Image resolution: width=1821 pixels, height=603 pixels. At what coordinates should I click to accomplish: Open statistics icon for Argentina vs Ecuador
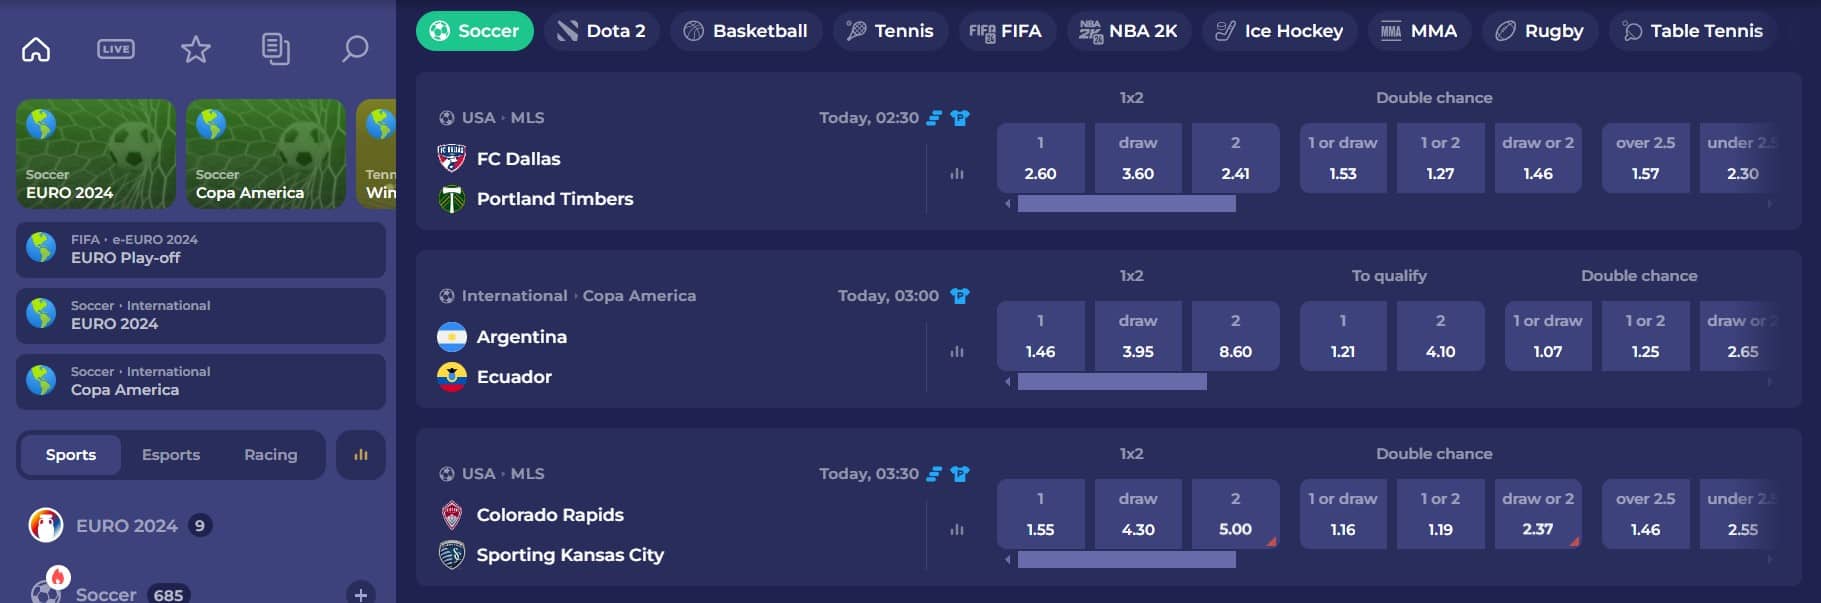(x=957, y=351)
